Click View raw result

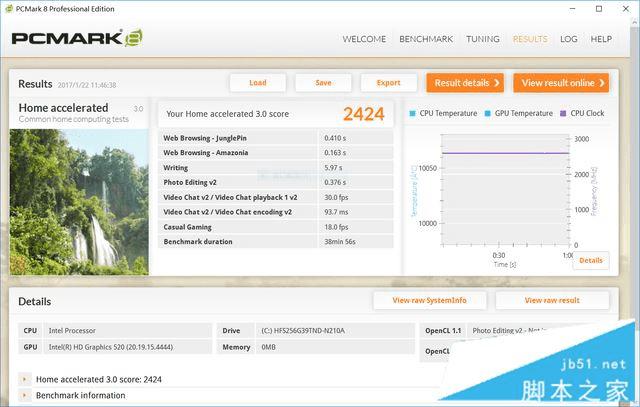(x=552, y=300)
